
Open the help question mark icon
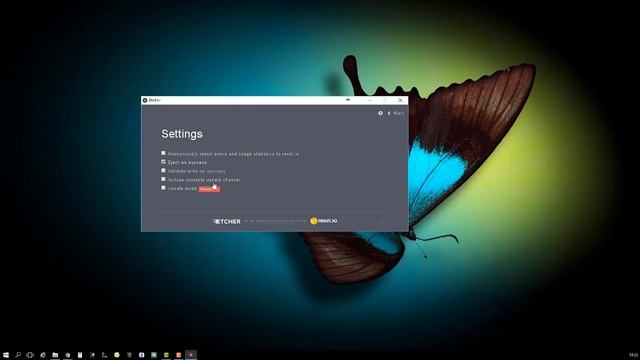pos(380,113)
